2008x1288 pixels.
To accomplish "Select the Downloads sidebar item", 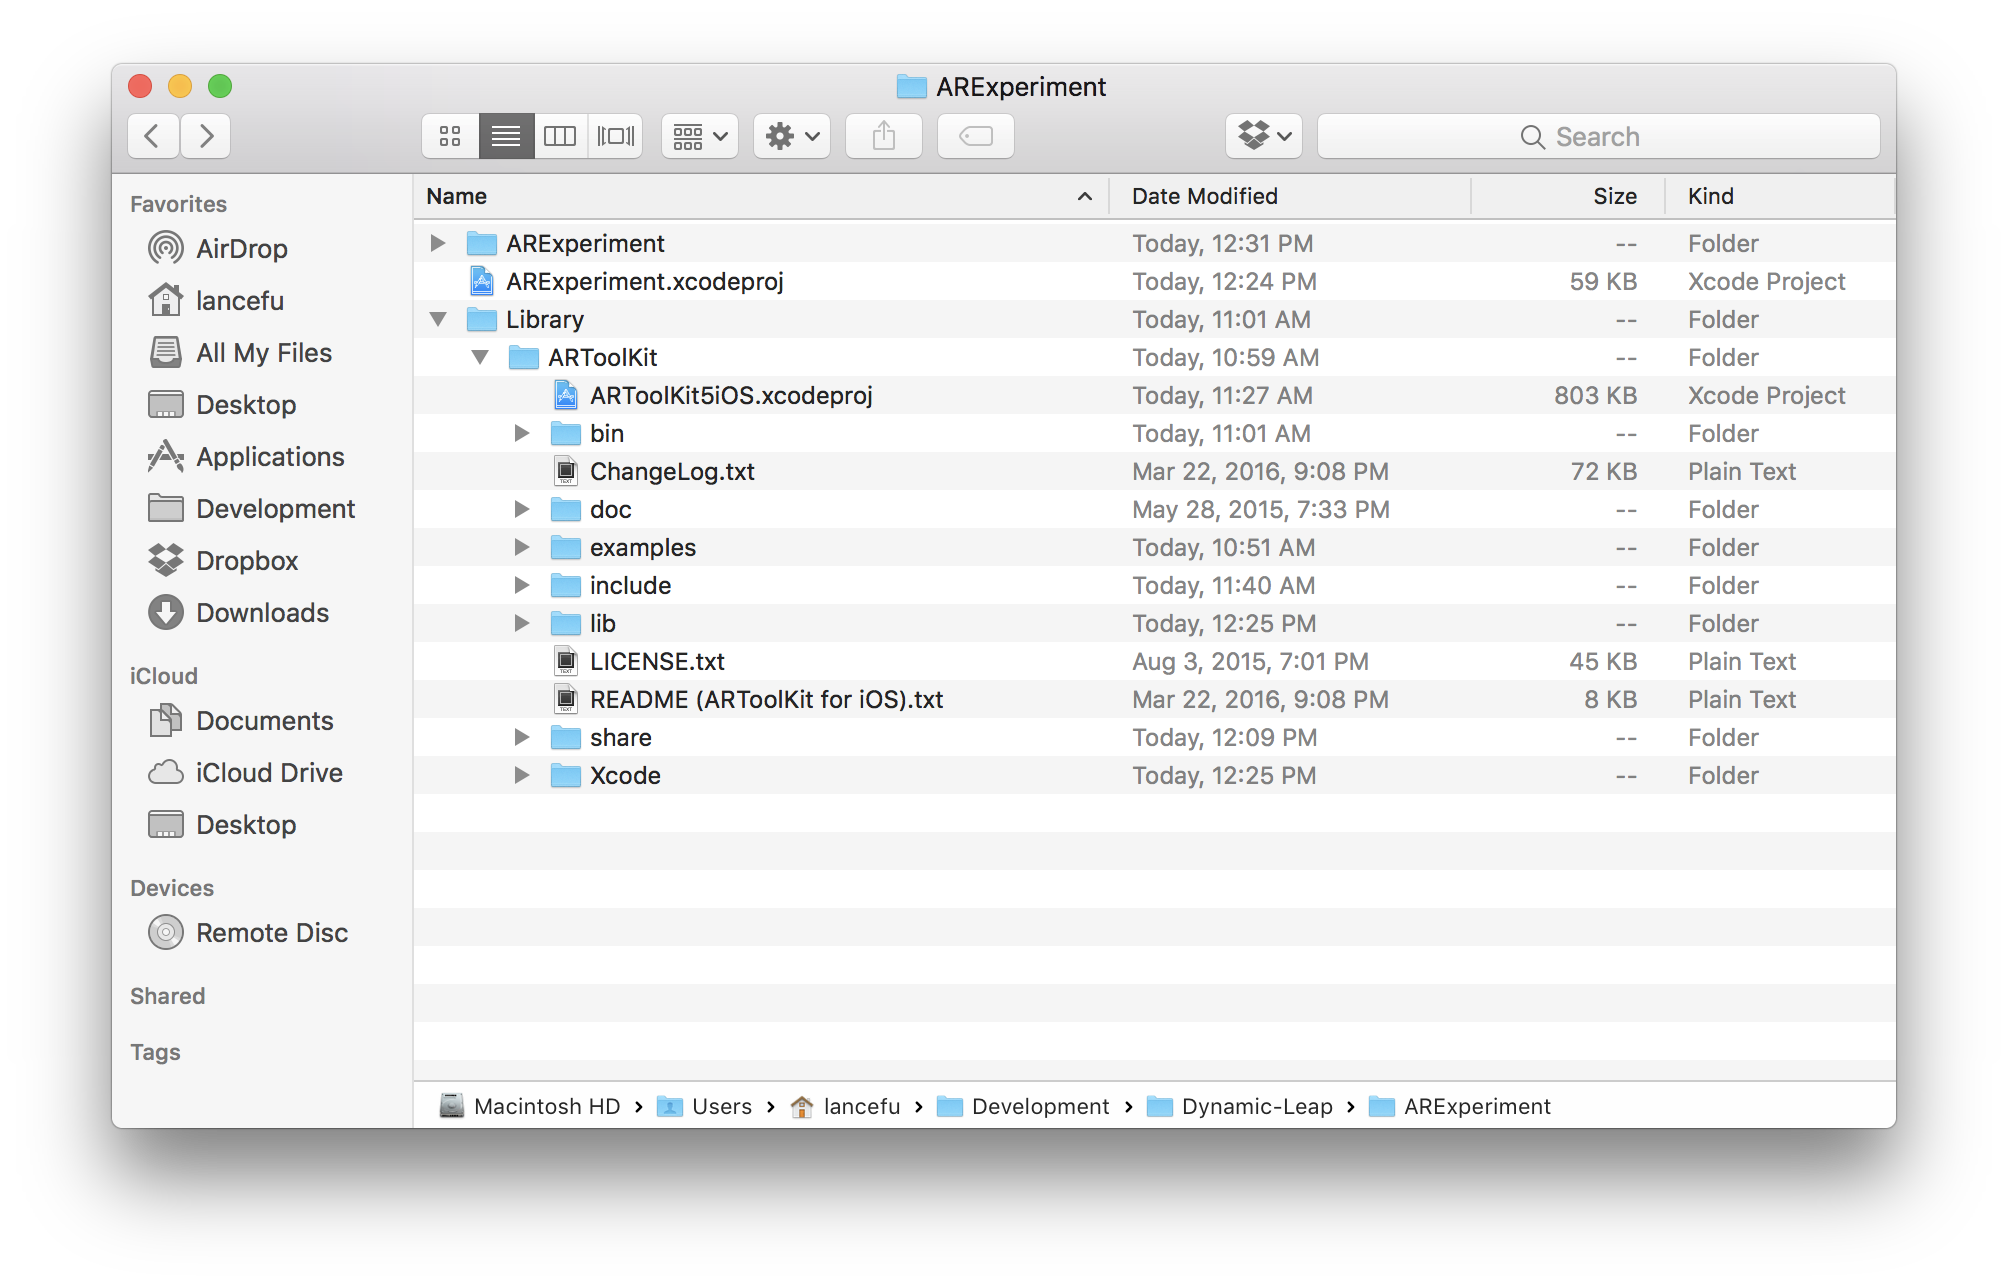I will (262, 613).
